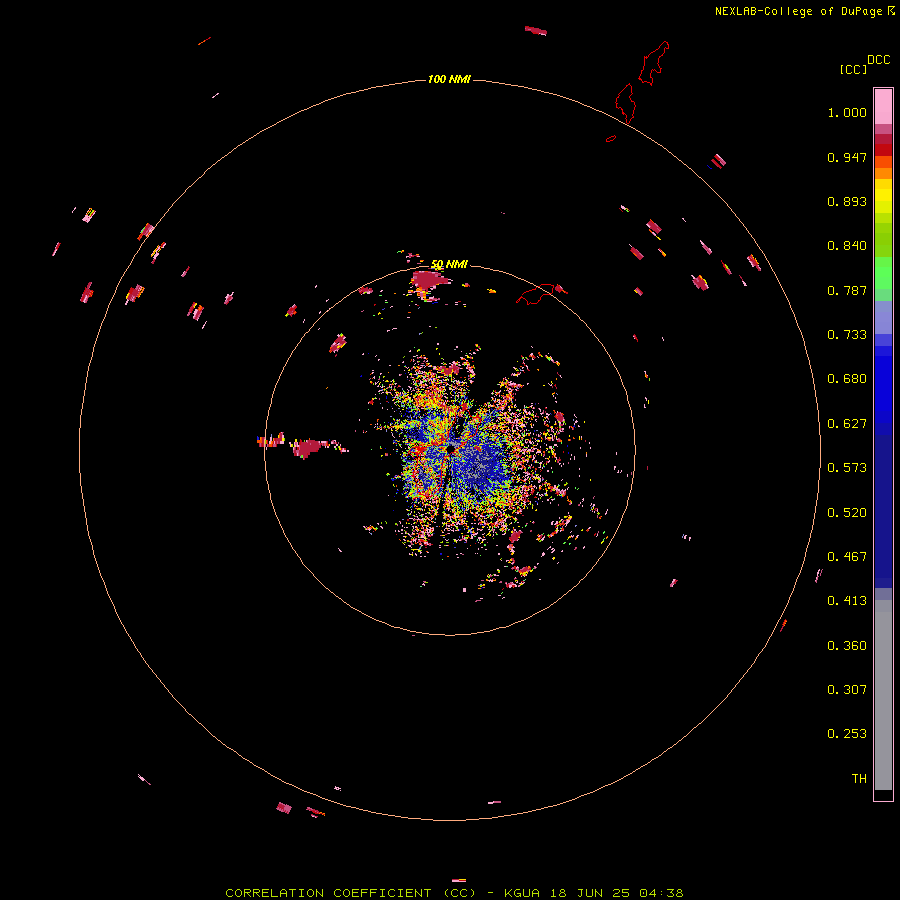Click the 0.467 scale value

(847, 557)
